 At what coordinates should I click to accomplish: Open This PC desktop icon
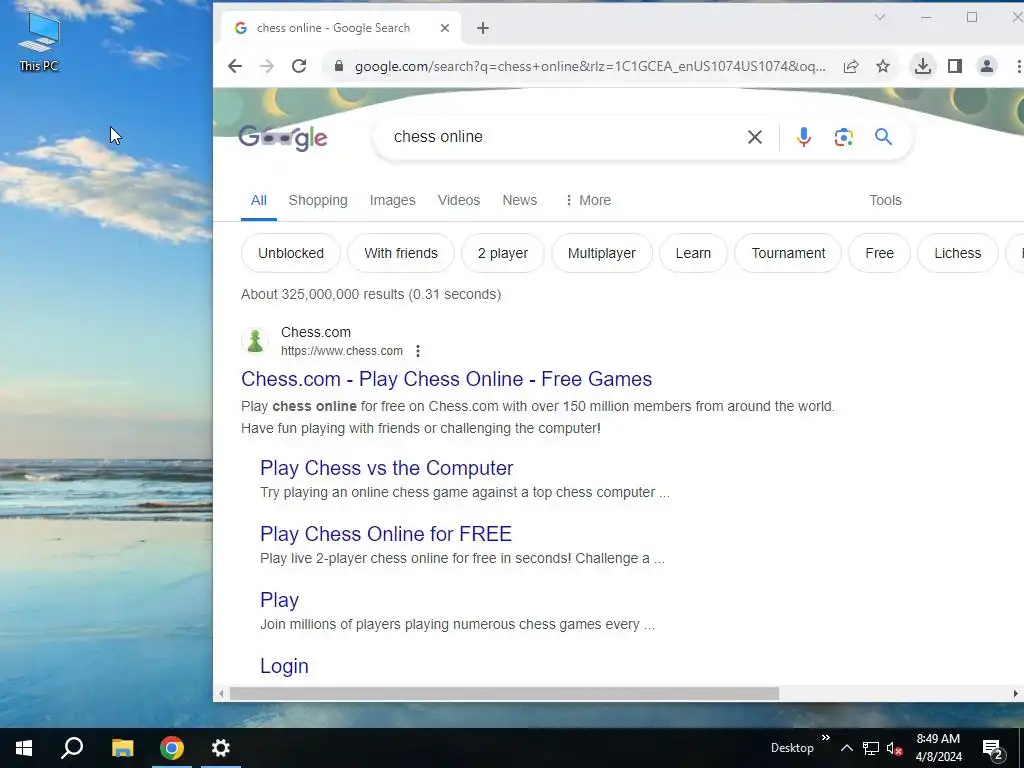click(x=39, y=42)
